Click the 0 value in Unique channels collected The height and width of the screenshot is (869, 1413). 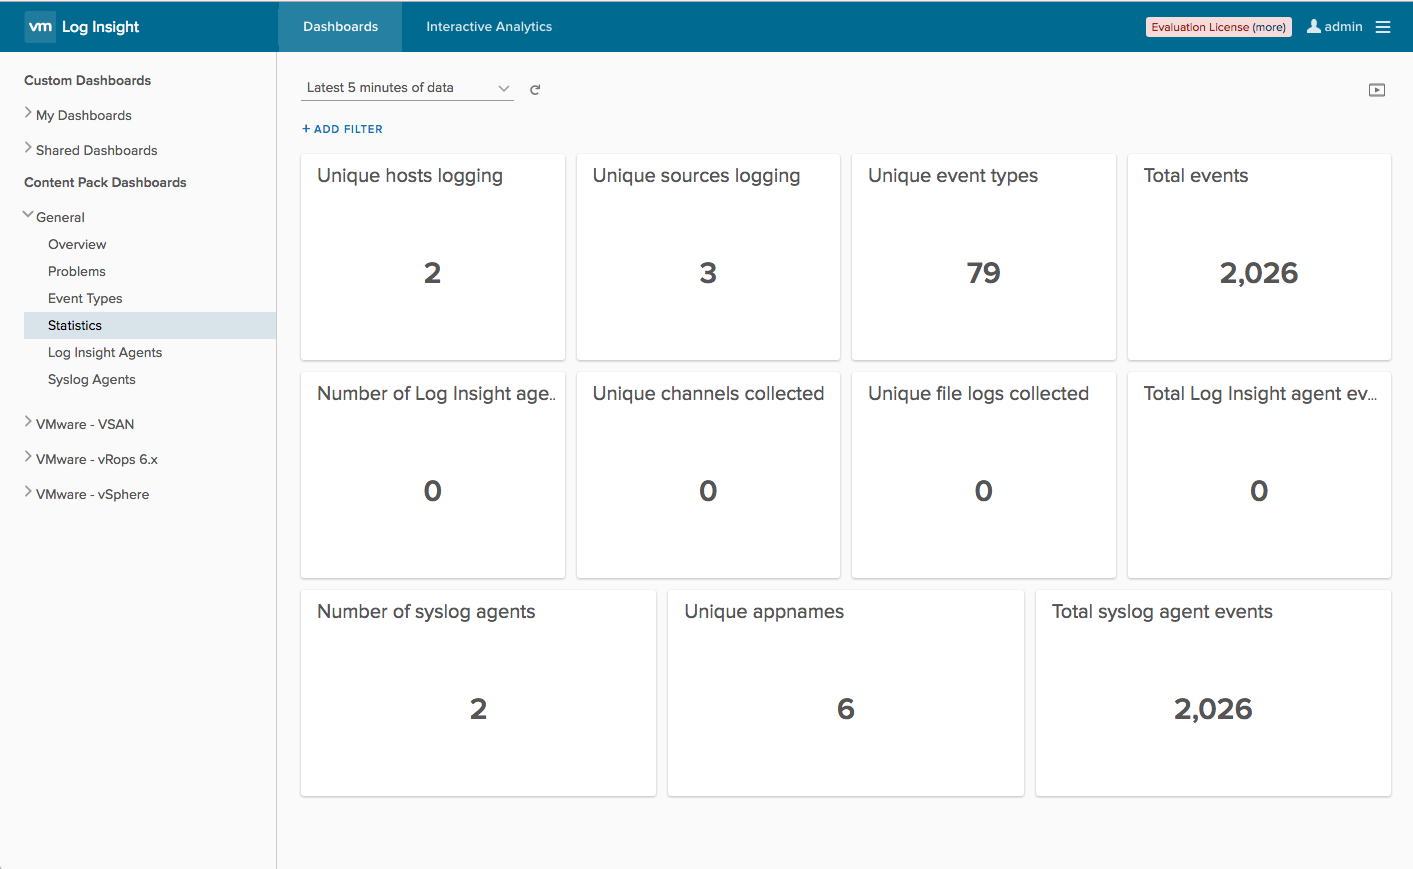[708, 491]
